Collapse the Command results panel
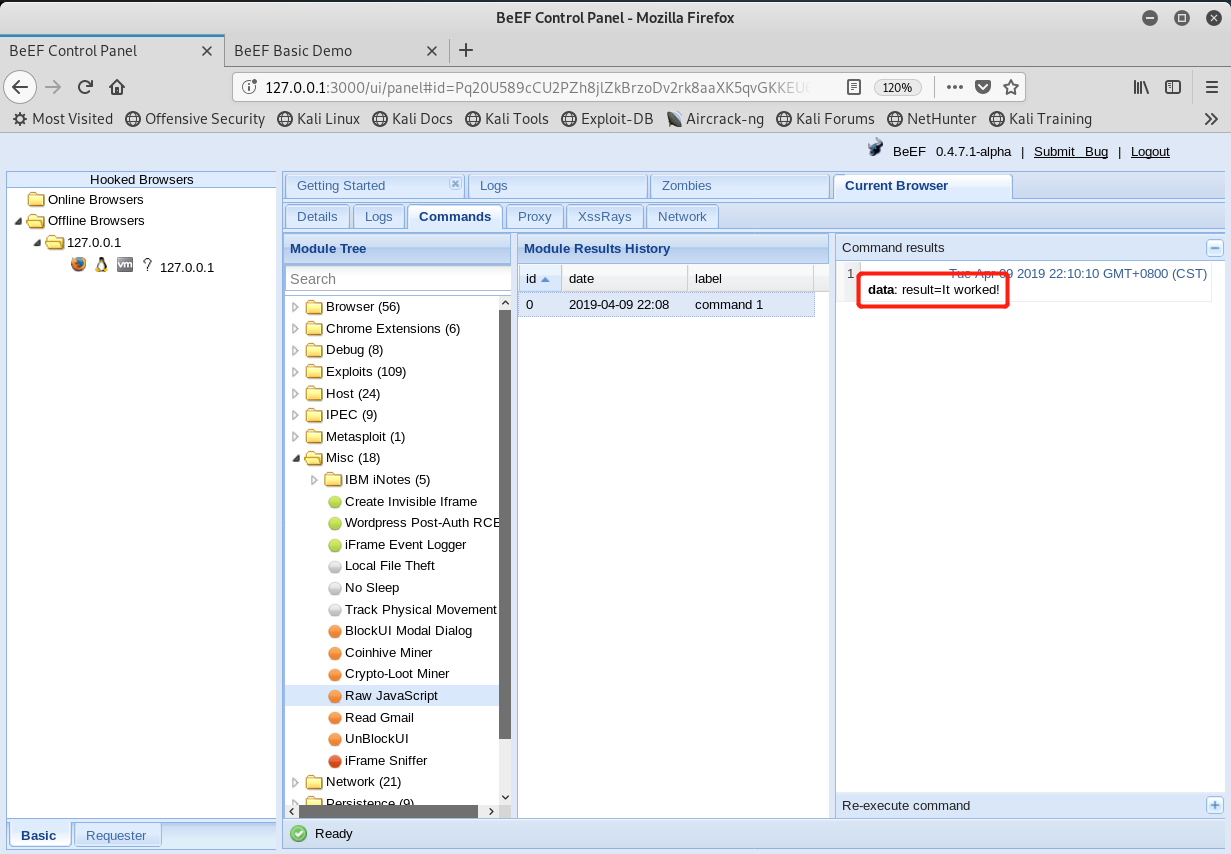This screenshot has width=1231, height=854. point(1214,248)
